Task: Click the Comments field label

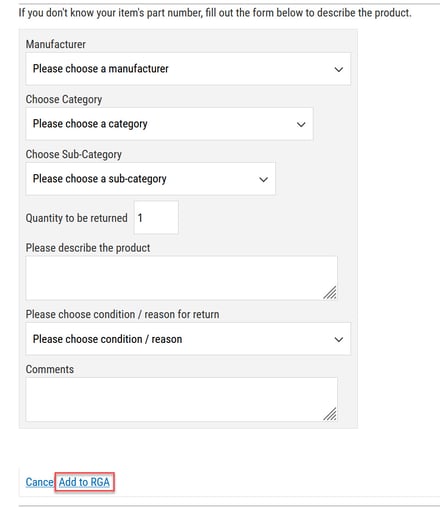Action: coord(50,369)
